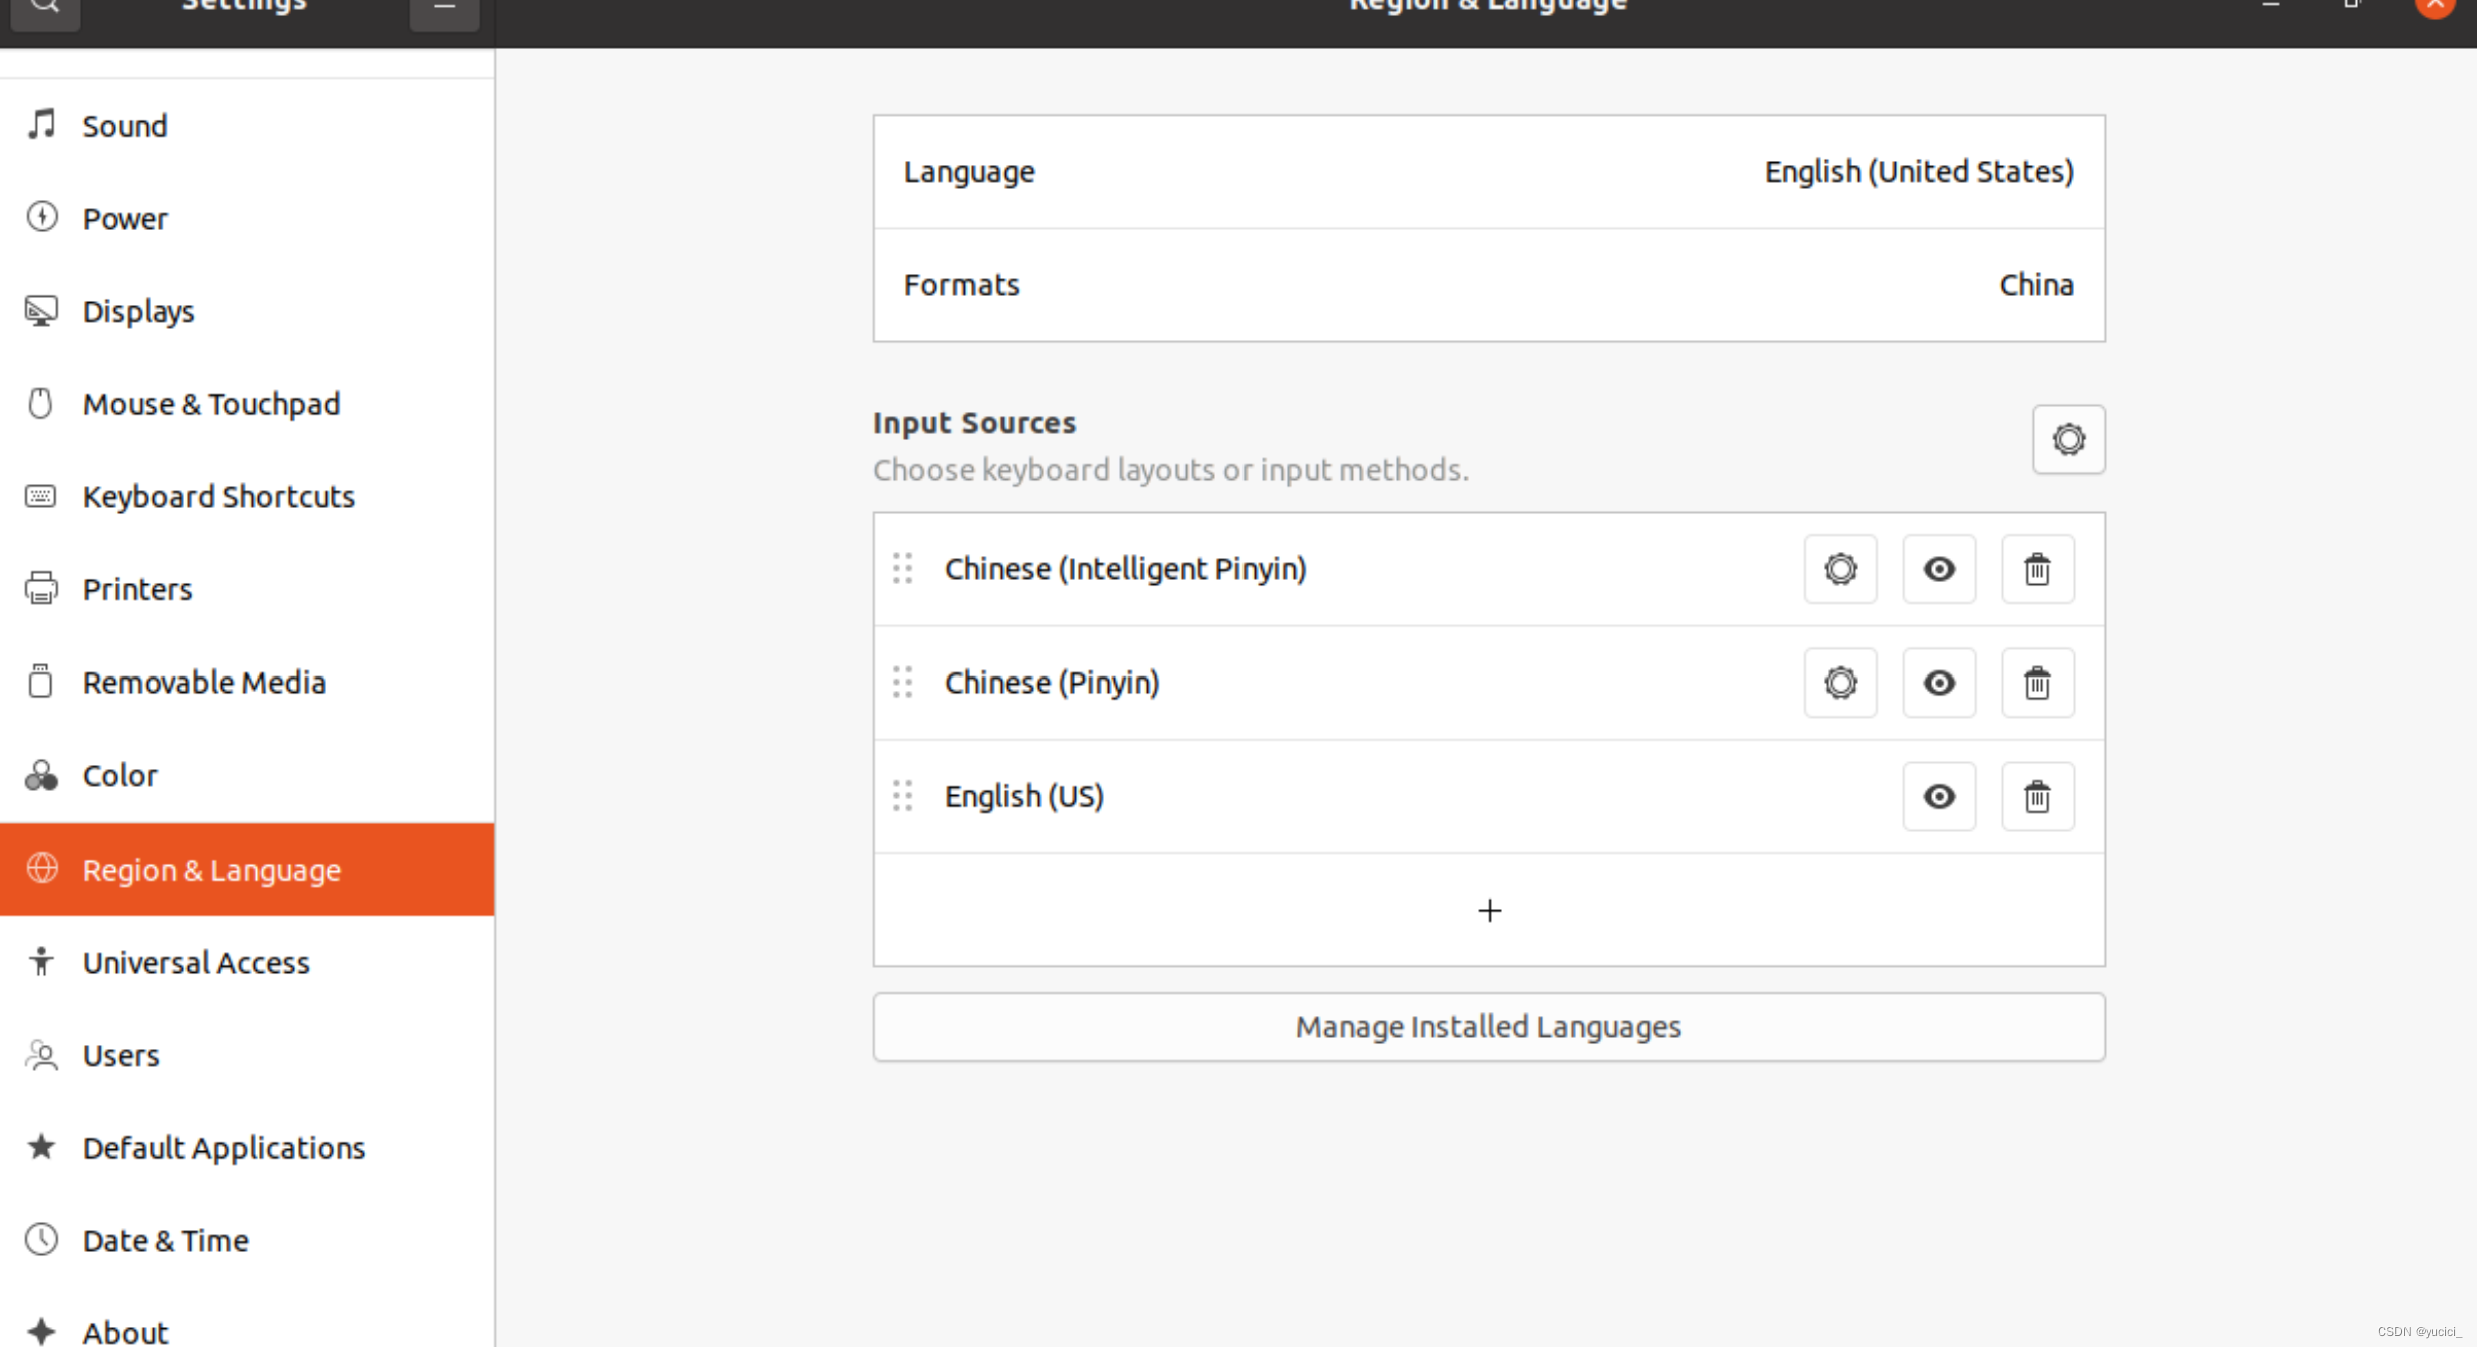
Task: Open Chinese (Pinyin) preferences gear
Action: click(x=1839, y=683)
